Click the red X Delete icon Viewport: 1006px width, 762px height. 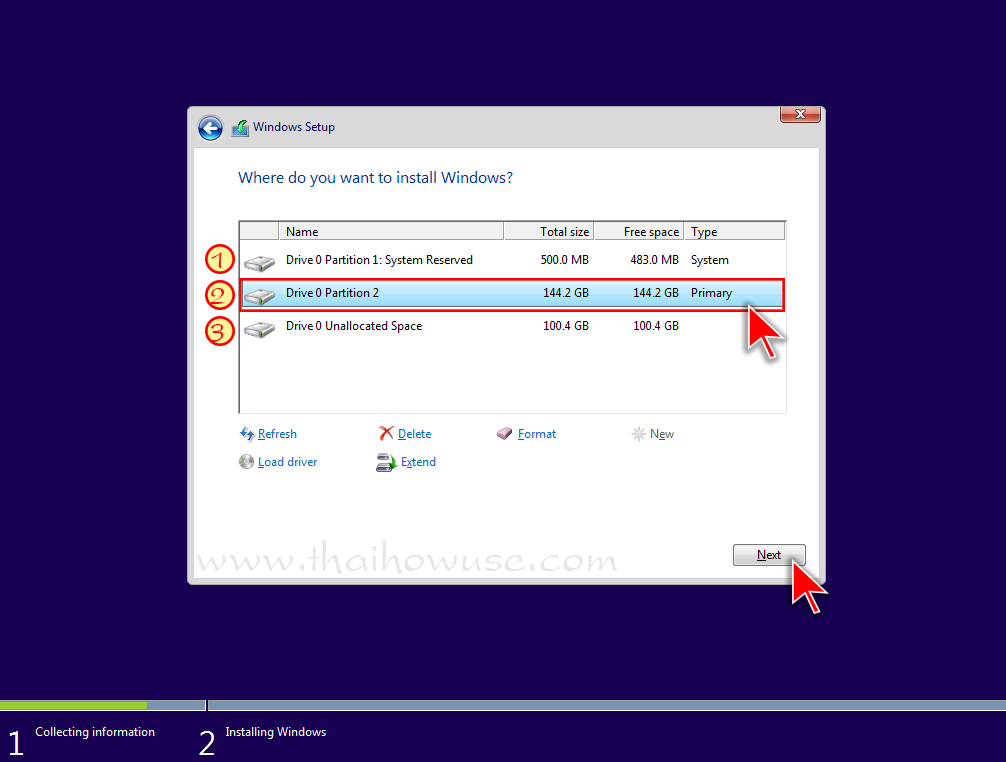(x=386, y=434)
